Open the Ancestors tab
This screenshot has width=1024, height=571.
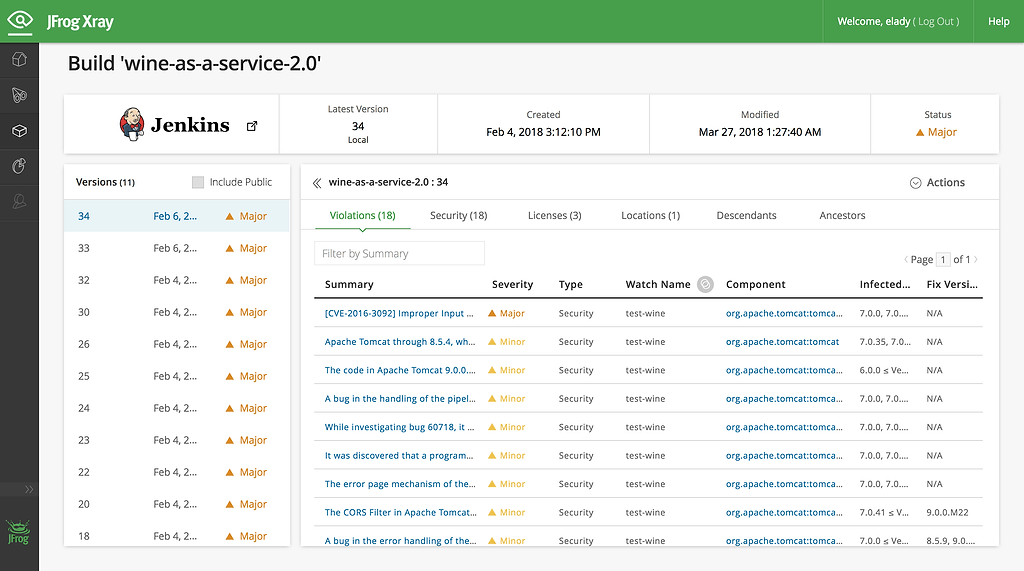tap(842, 216)
